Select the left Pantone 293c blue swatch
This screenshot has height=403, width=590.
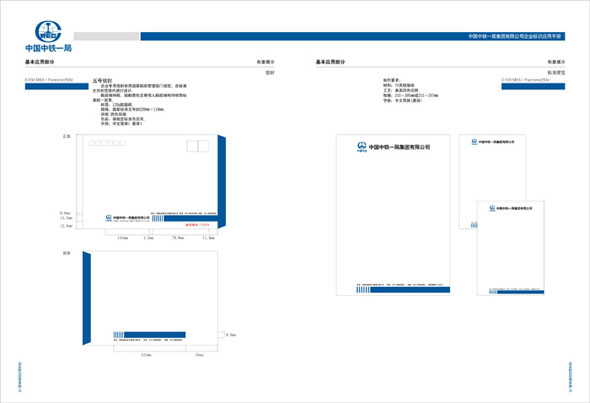pyautogui.click(x=57, y=87)
